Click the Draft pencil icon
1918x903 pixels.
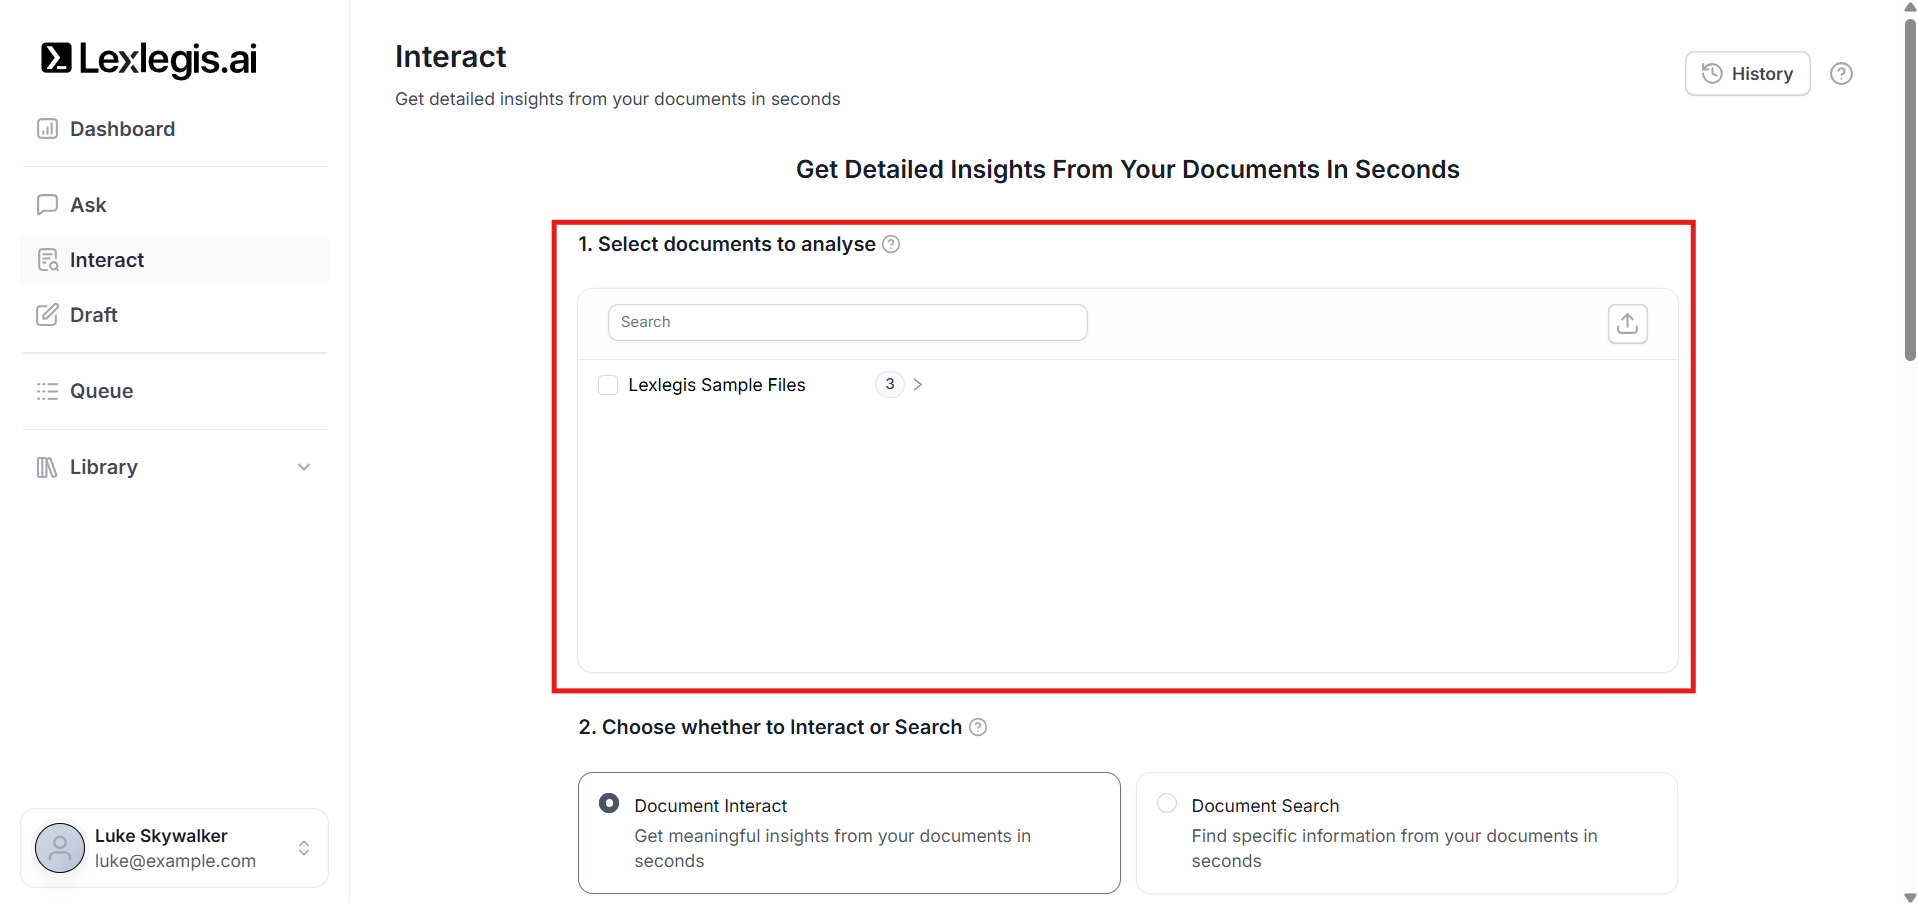47,315
